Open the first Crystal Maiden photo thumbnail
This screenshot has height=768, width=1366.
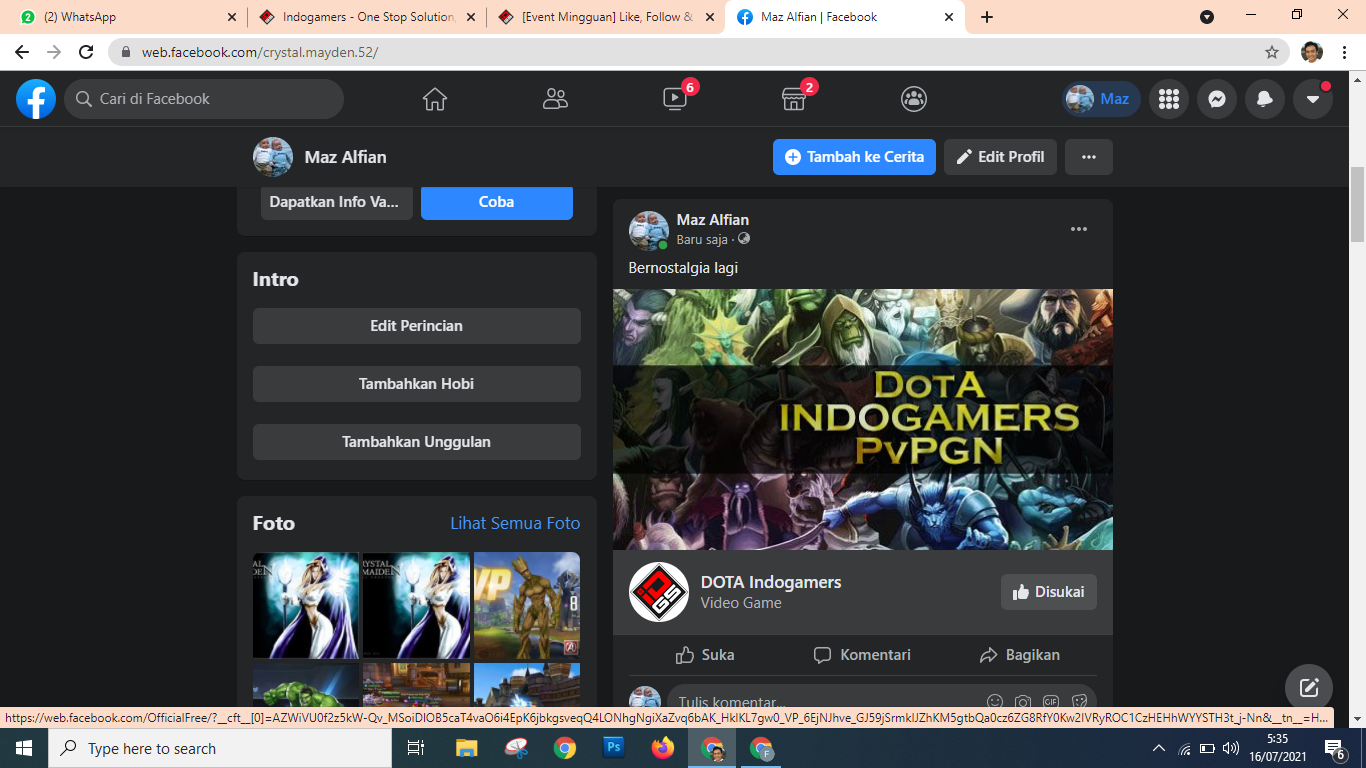tap(306, 605)
